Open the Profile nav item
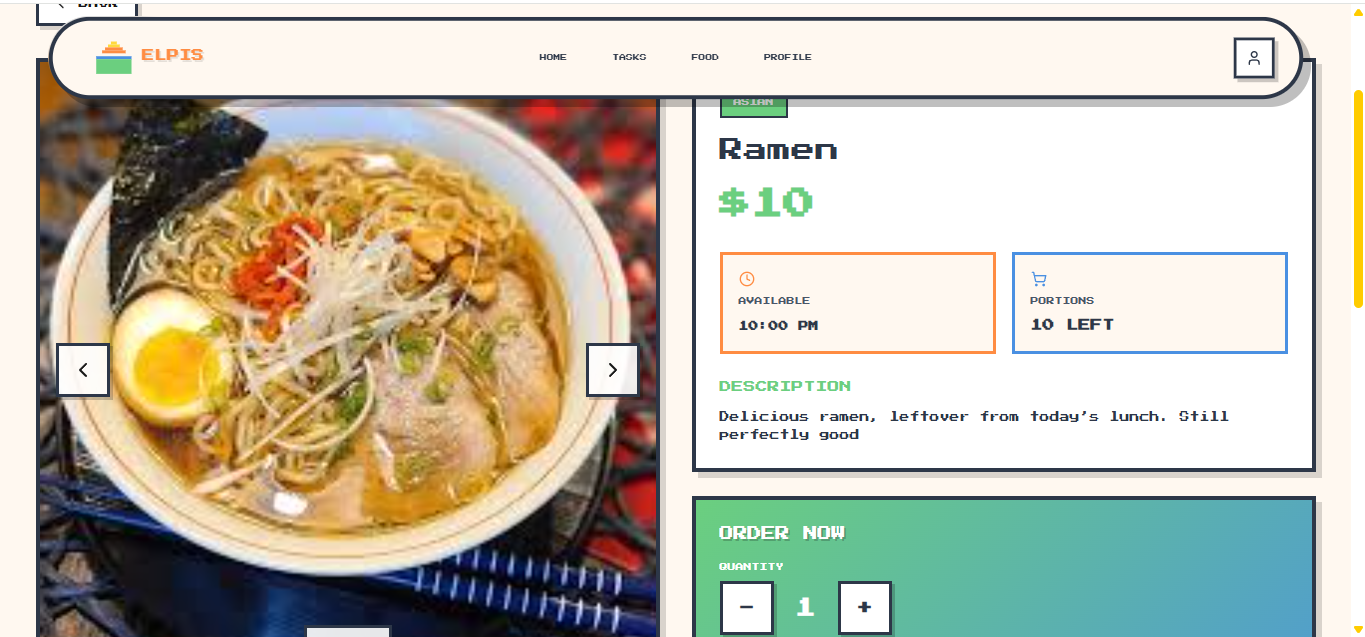 click(787, 57)
